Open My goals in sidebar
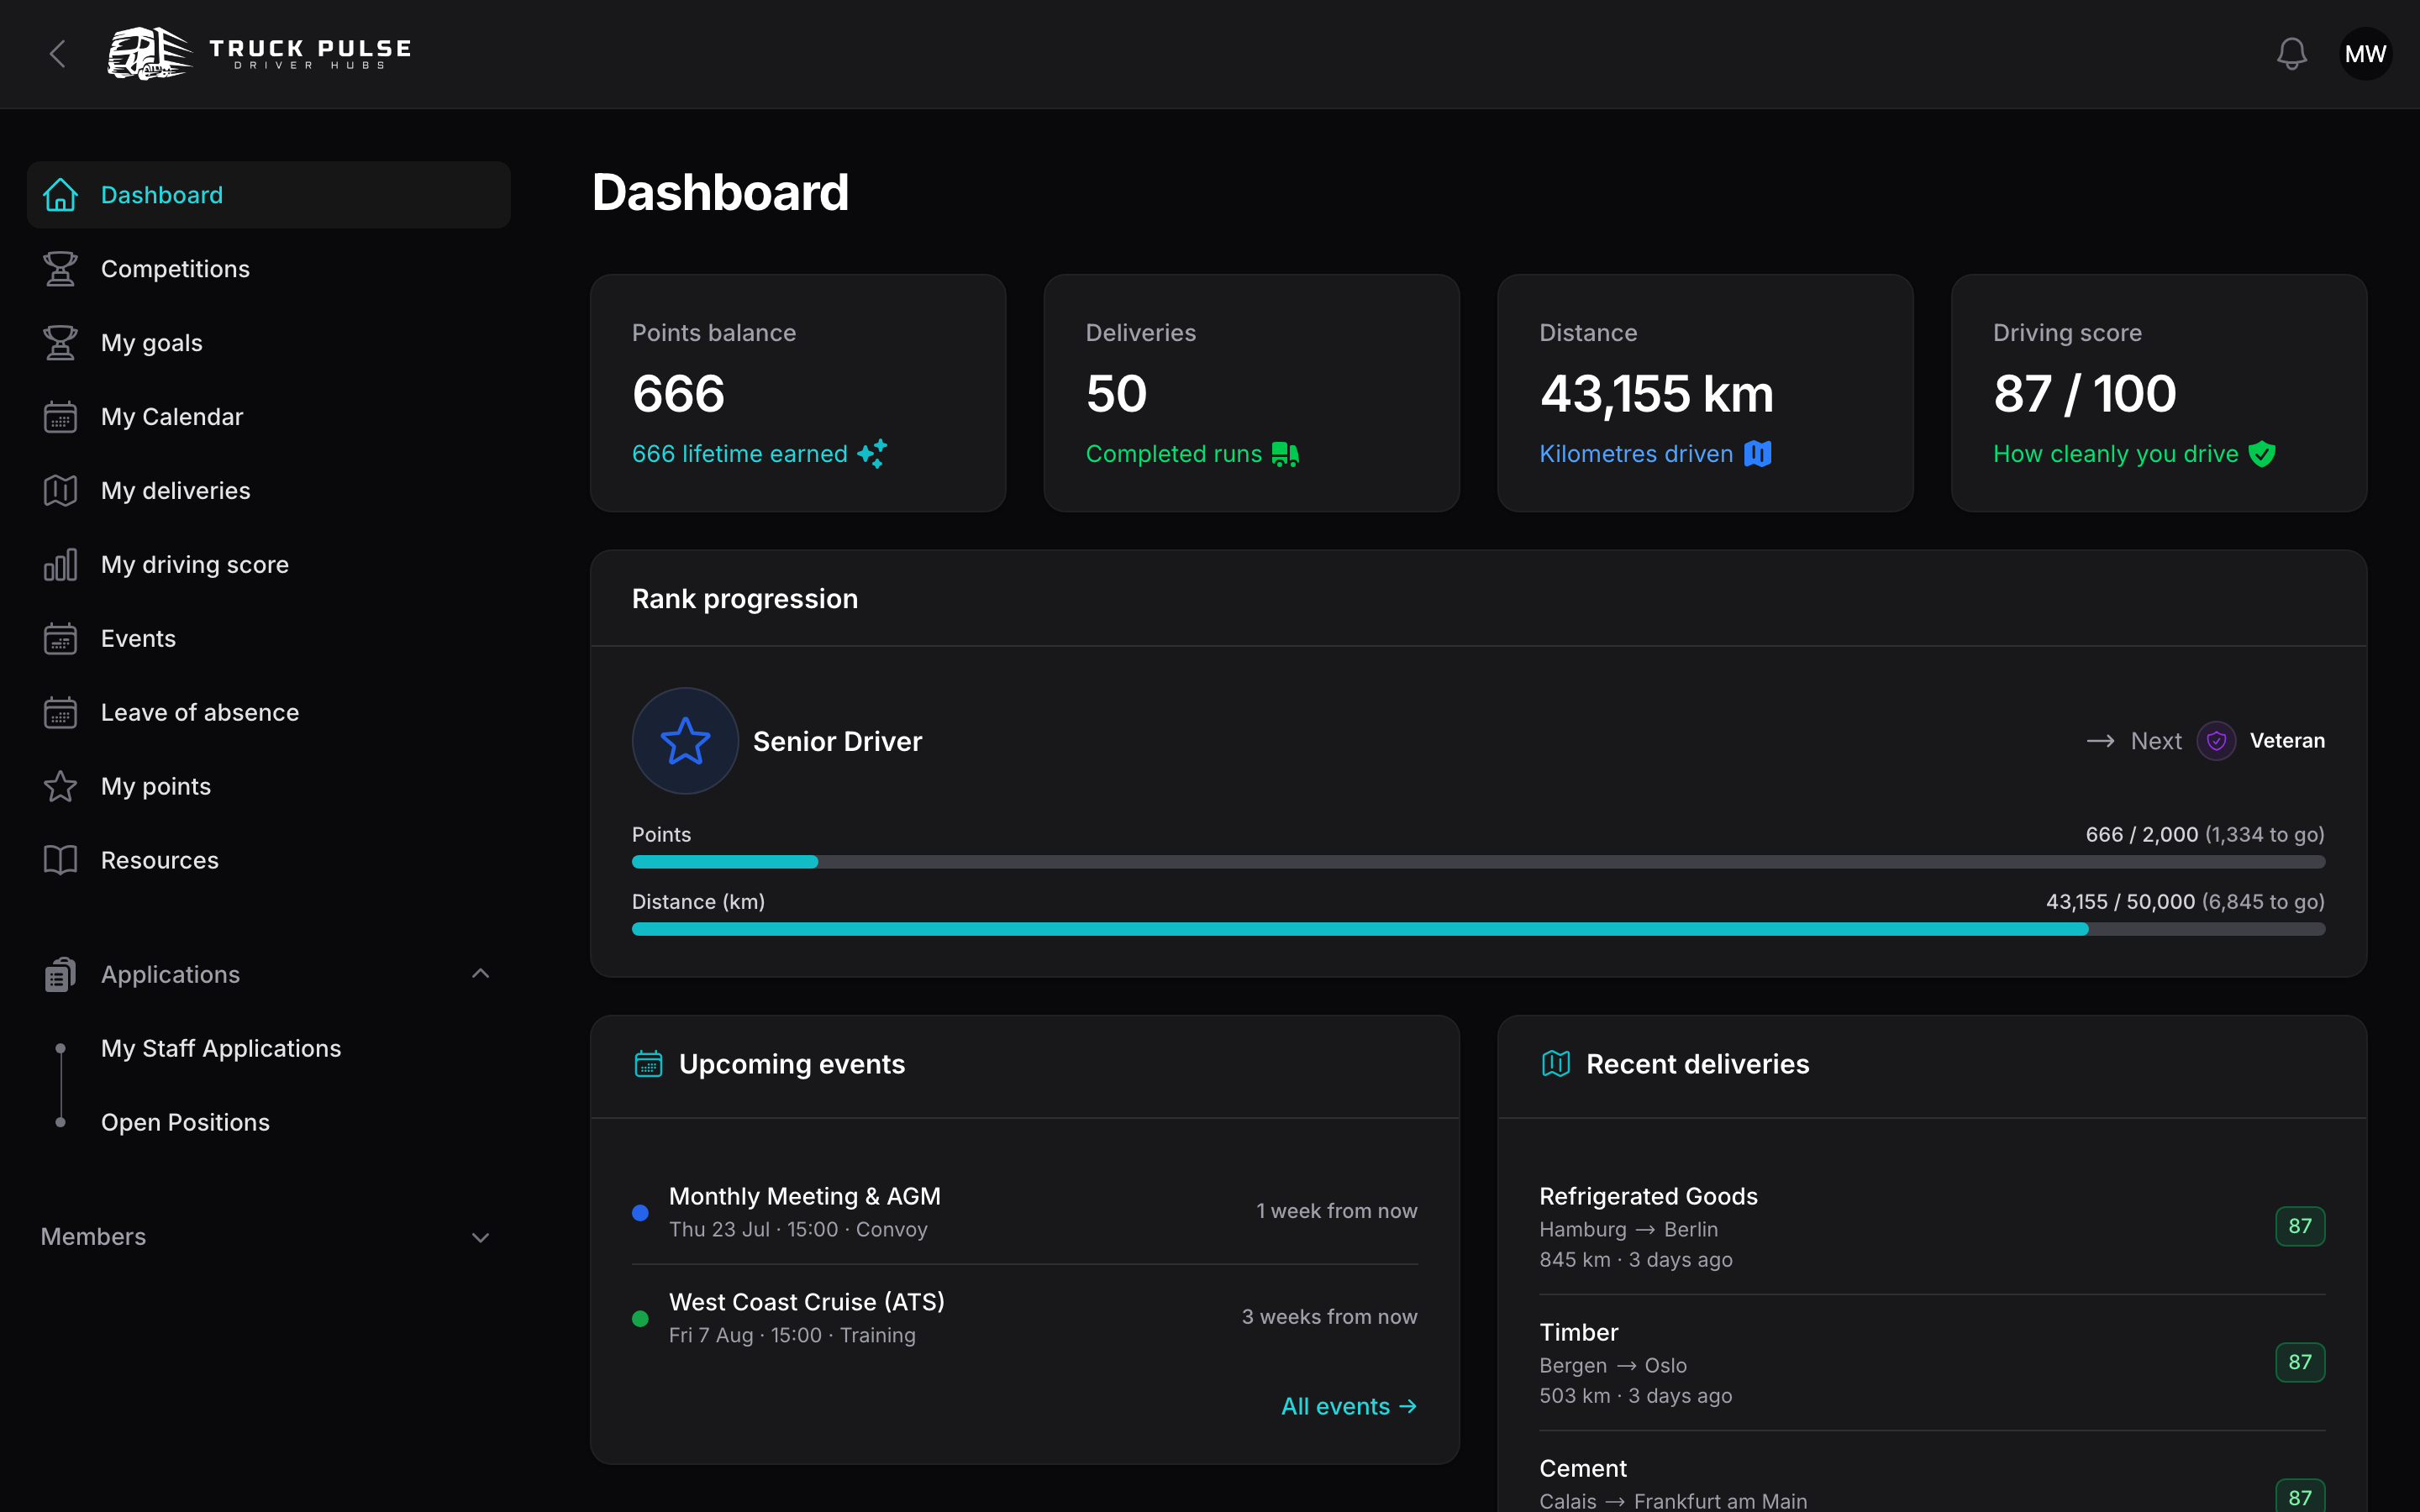Viewport: 2420px width, 1512px height. coord(269,343)
